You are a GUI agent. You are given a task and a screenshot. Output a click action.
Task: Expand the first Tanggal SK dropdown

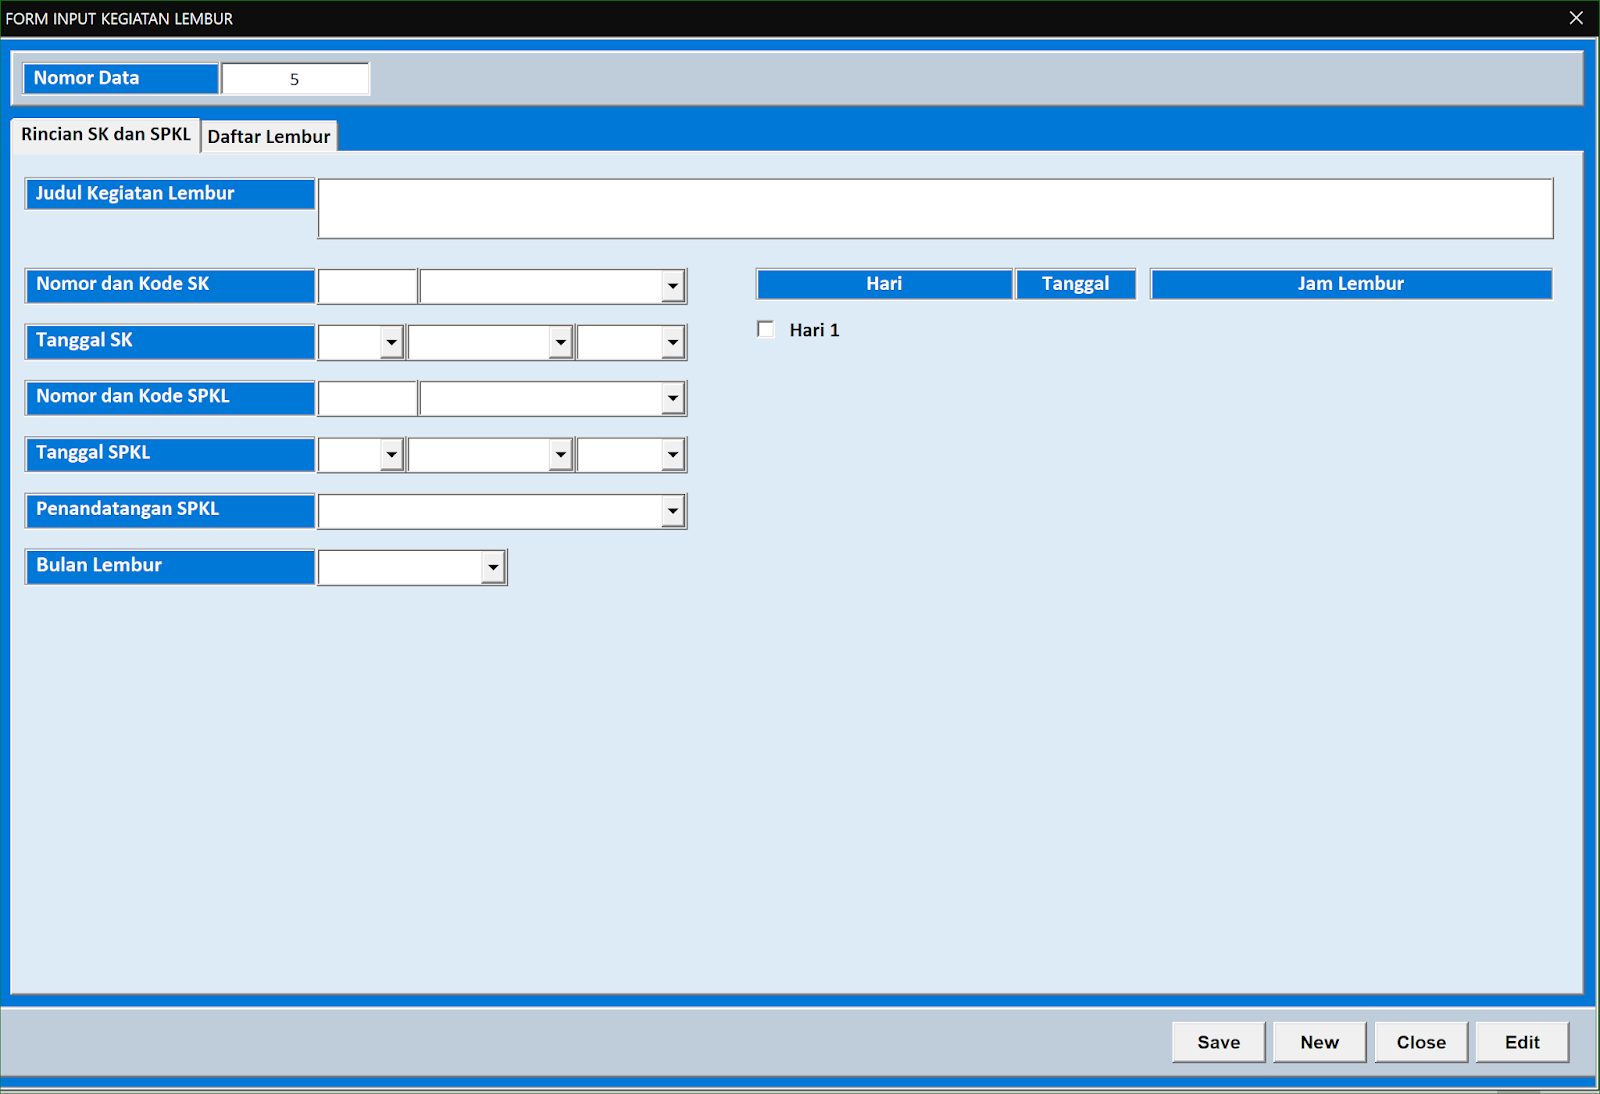389,342
